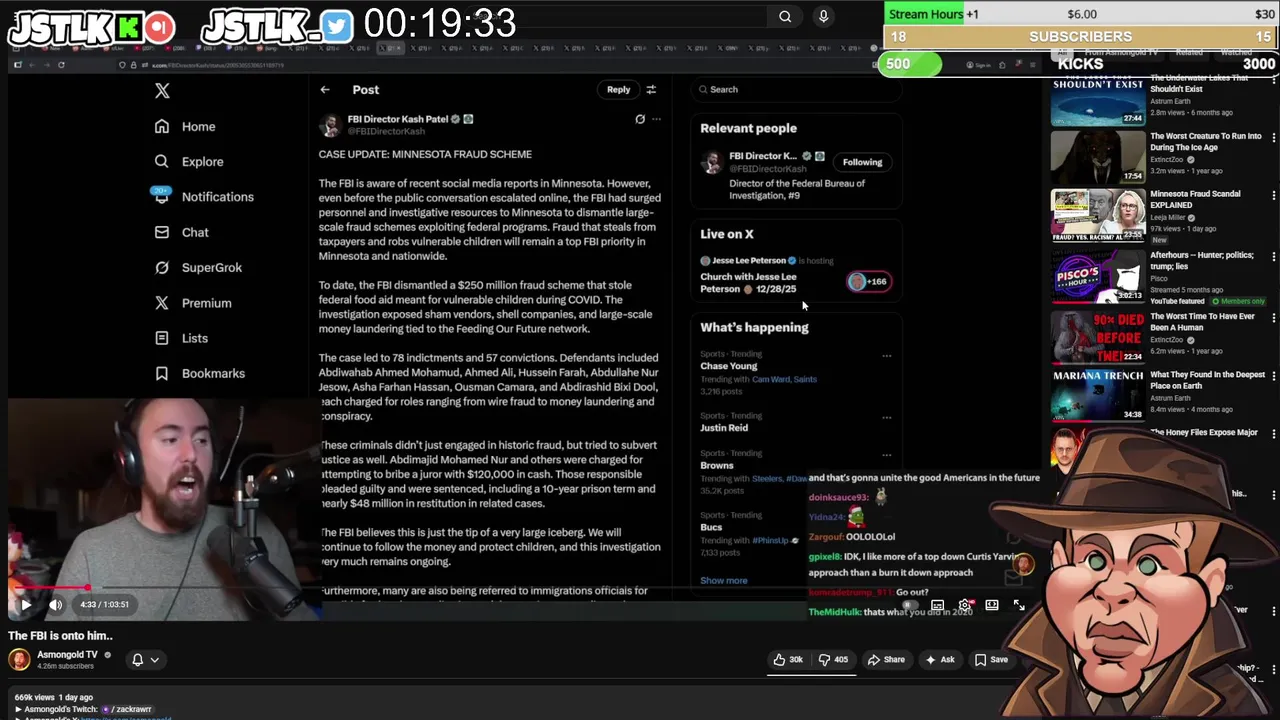Click the YouTube search magnifier icon
Image resolution: width=1280 pixels, height=720 pixels.
coord(785,16)
